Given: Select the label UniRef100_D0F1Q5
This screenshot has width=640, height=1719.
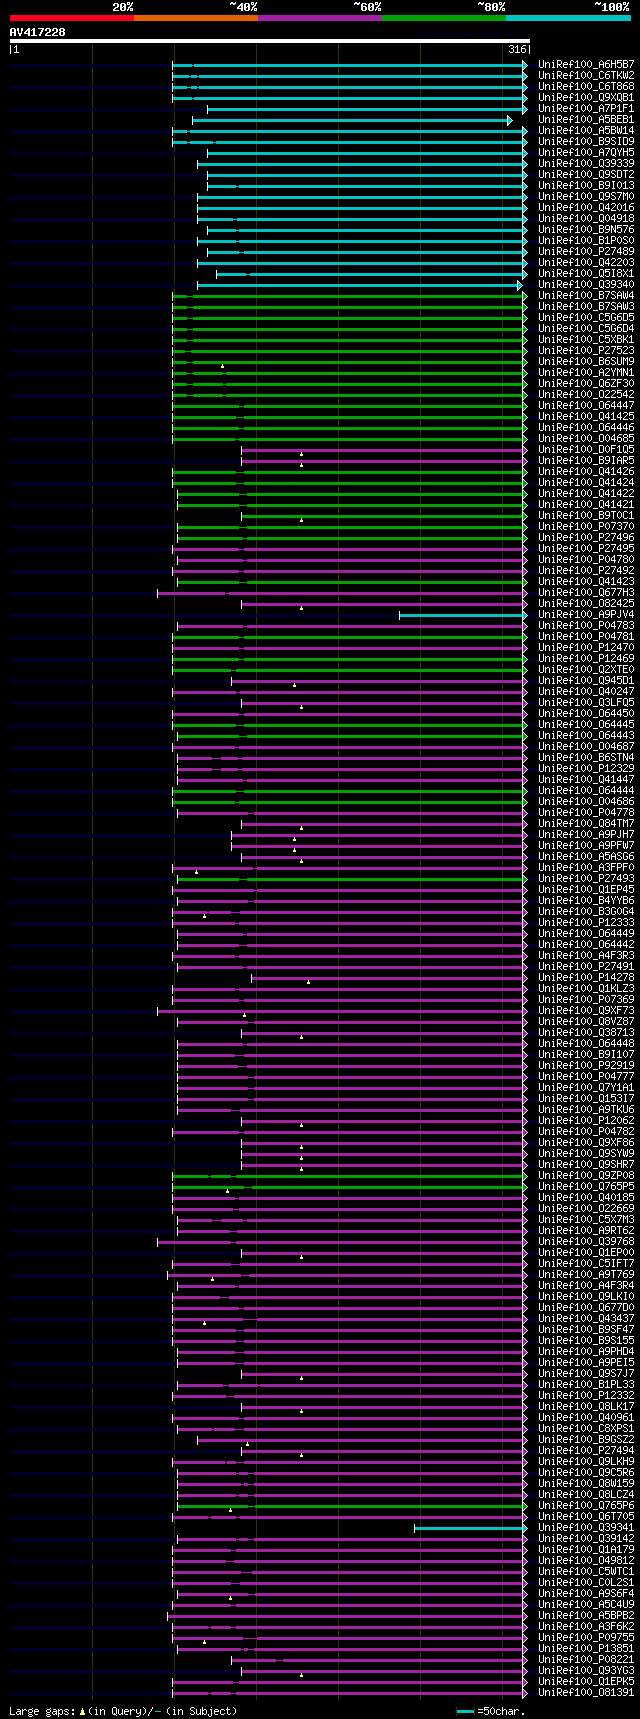Looking at the screenshot, I should [586, 449].
